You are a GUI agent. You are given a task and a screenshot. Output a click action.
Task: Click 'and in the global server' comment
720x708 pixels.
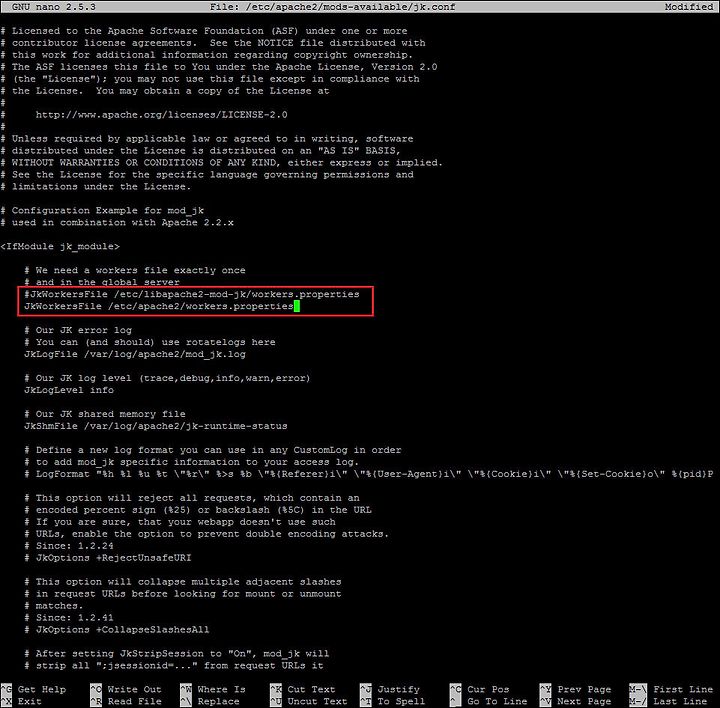tap(102, 282)
